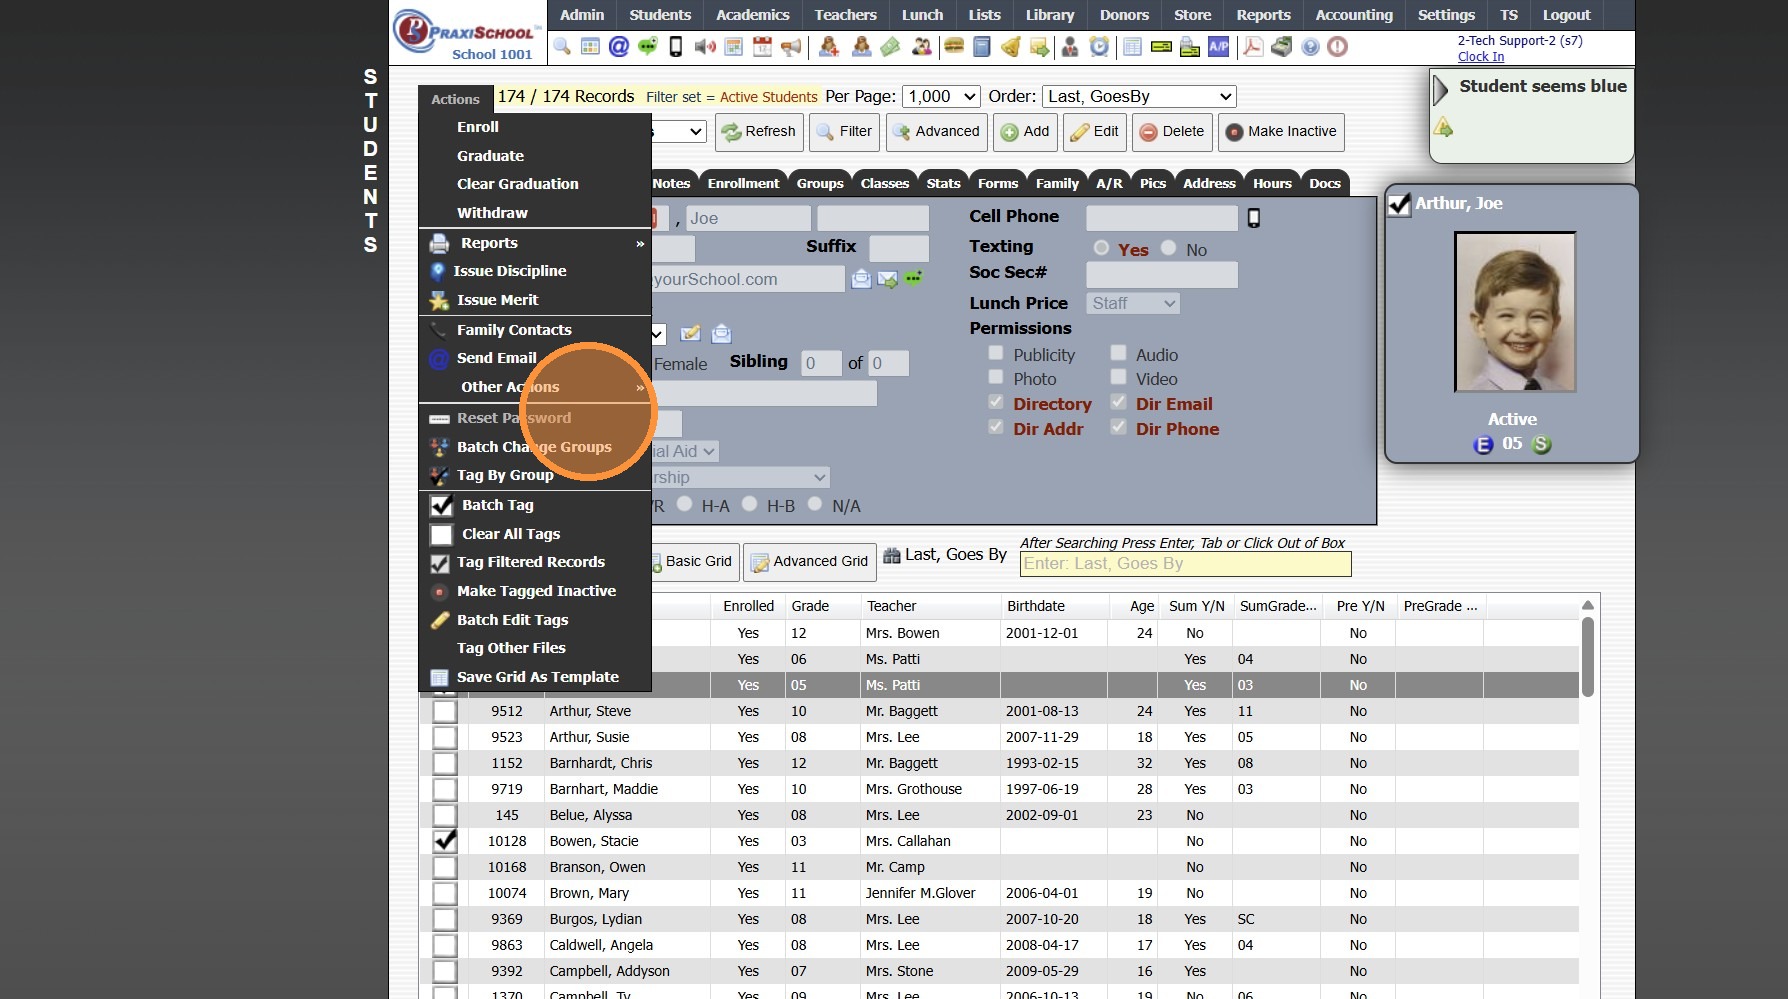Open the alarm clock icon

pyautogui.click(x=1099, y=47)
